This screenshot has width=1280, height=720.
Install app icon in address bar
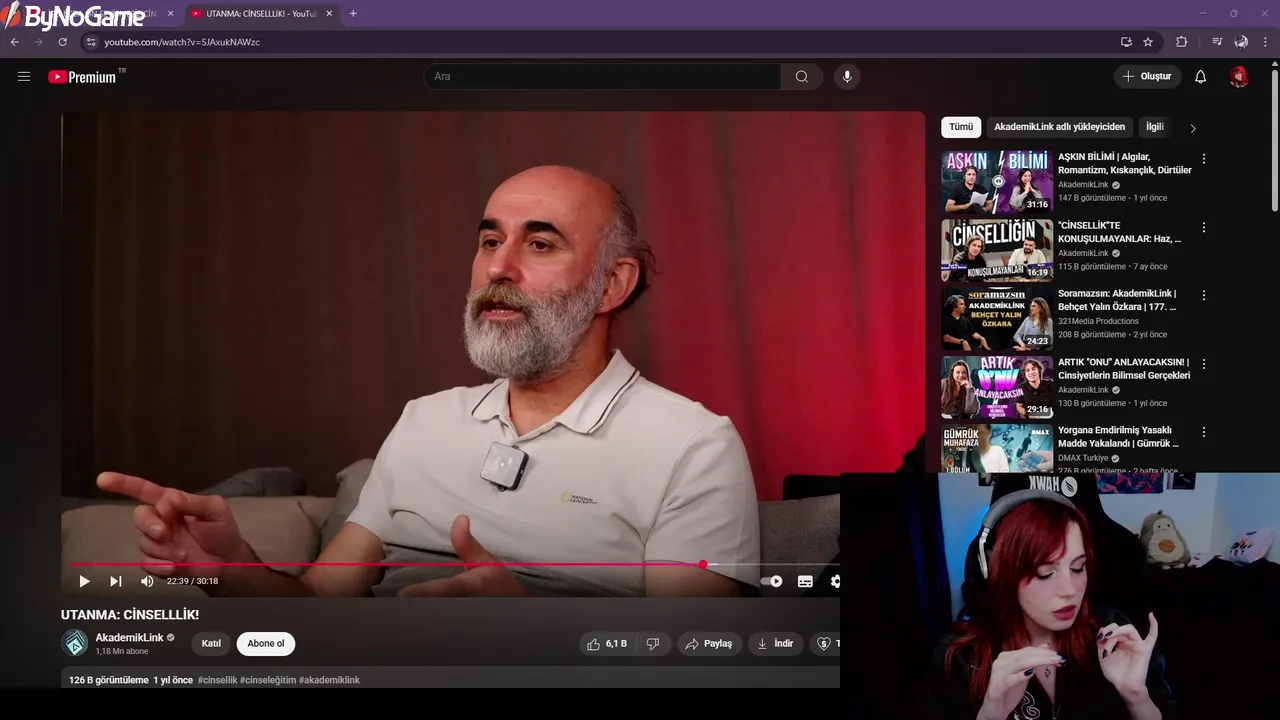[x=1126, y=42]
